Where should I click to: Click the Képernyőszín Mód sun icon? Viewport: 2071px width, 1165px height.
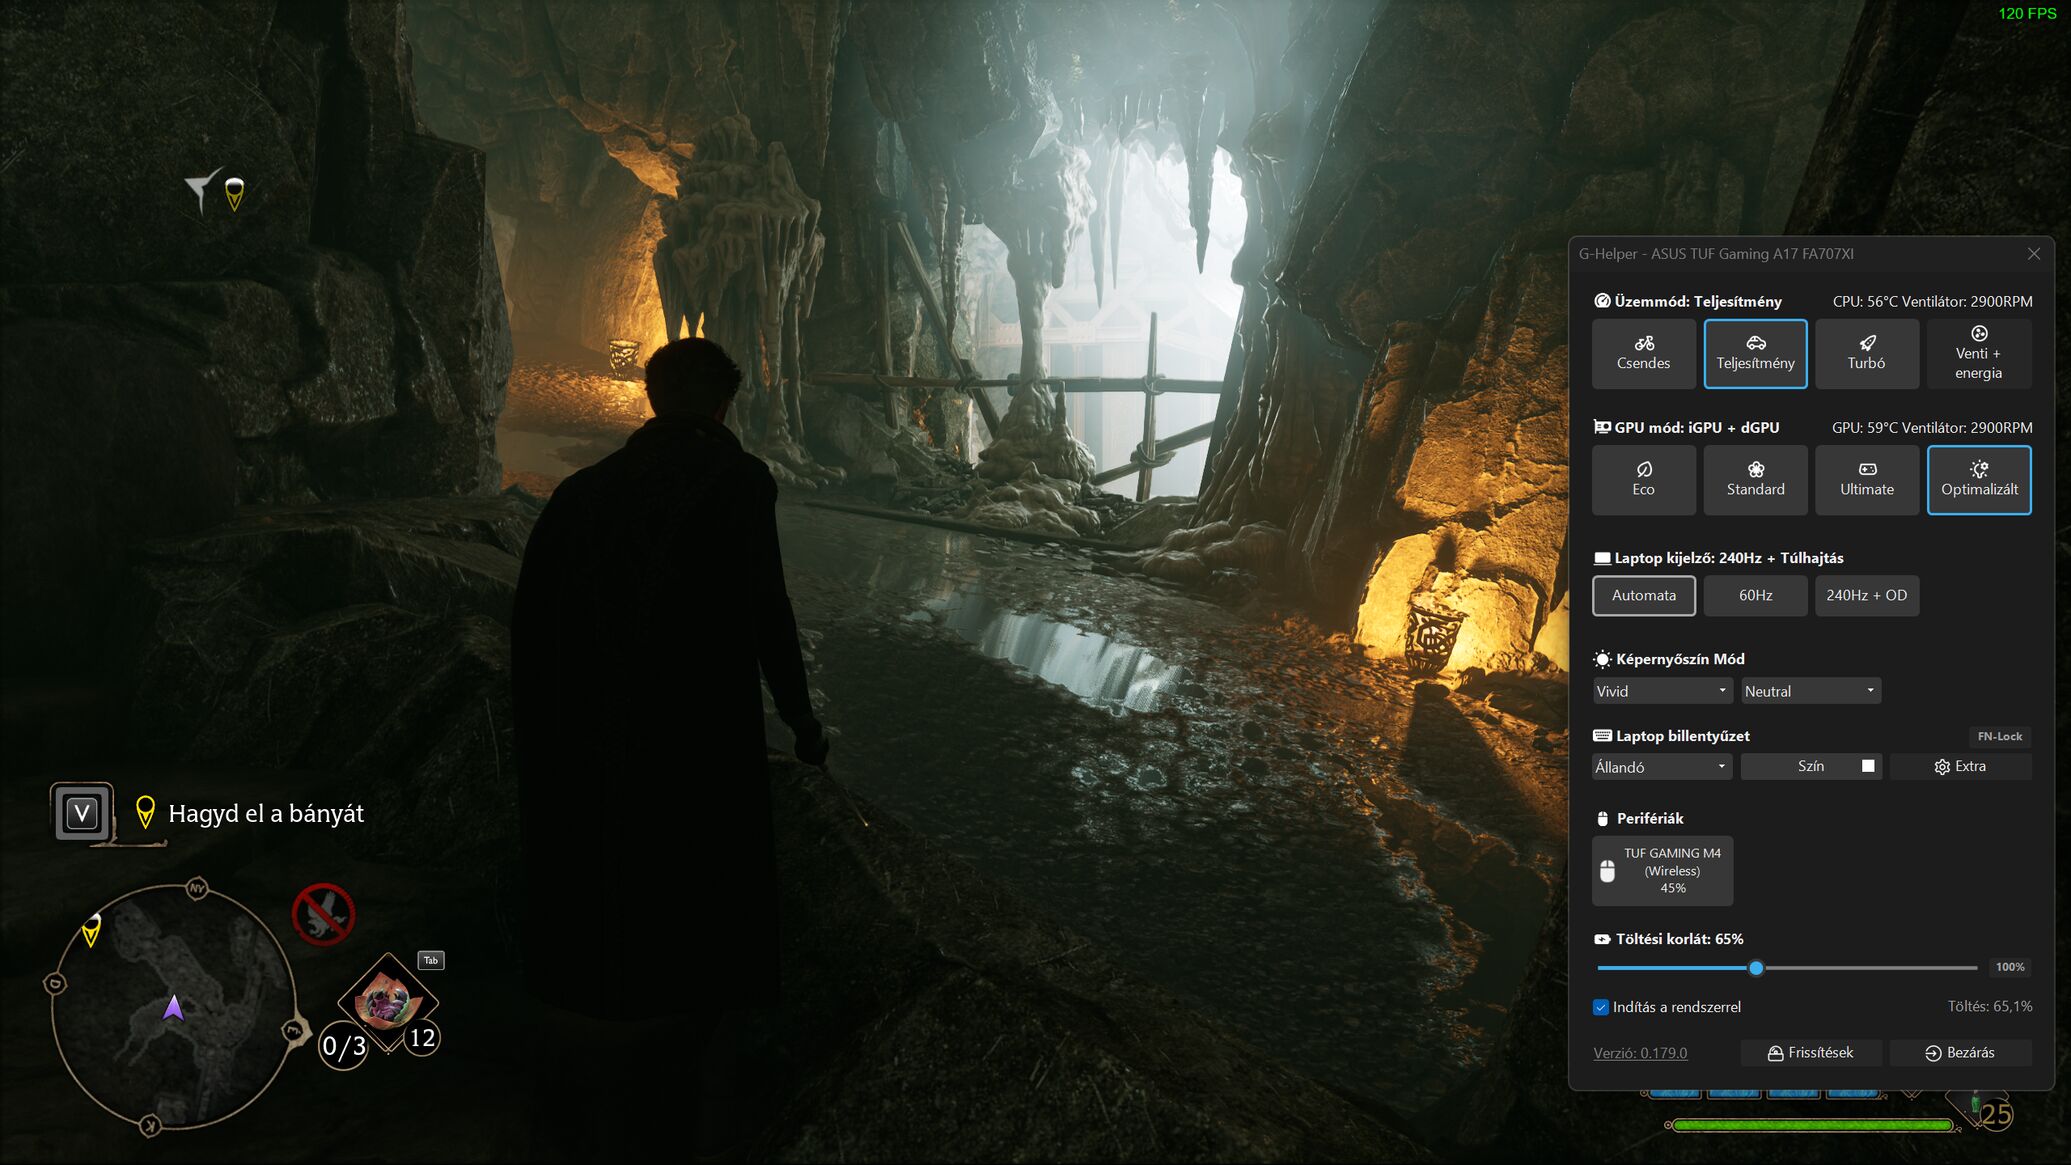[1602, 659]
